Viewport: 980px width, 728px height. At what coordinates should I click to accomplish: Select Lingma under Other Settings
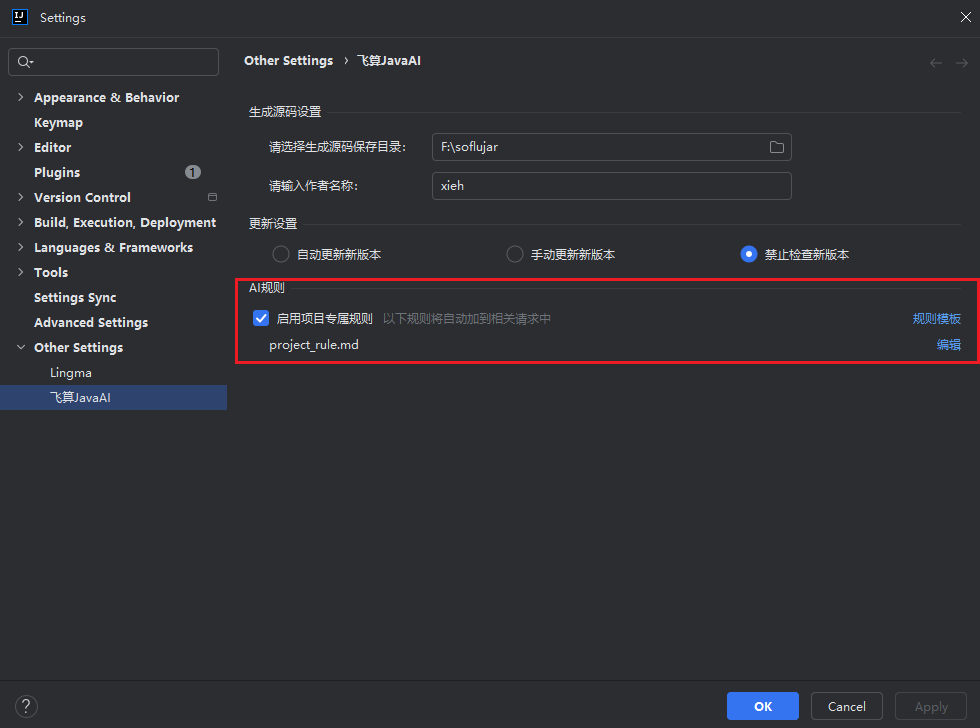pos(71,372)
